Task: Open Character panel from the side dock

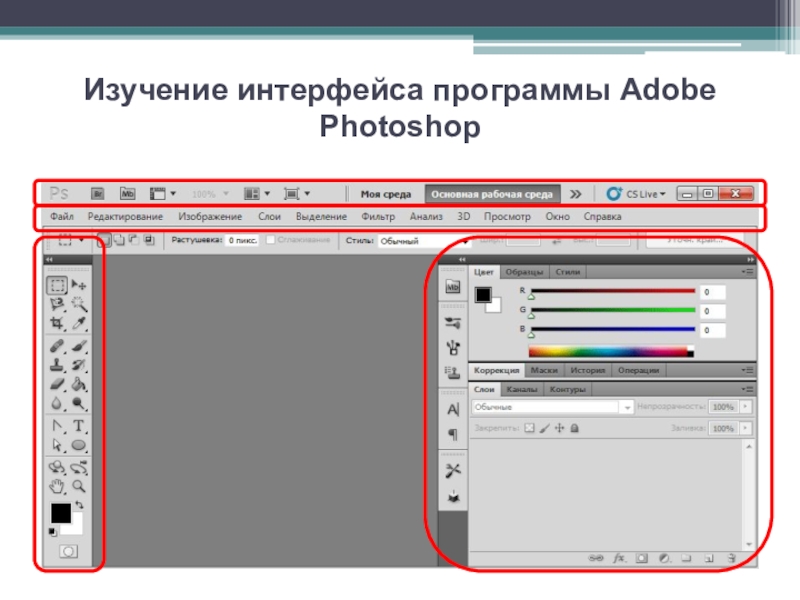Action: [453, 409]
